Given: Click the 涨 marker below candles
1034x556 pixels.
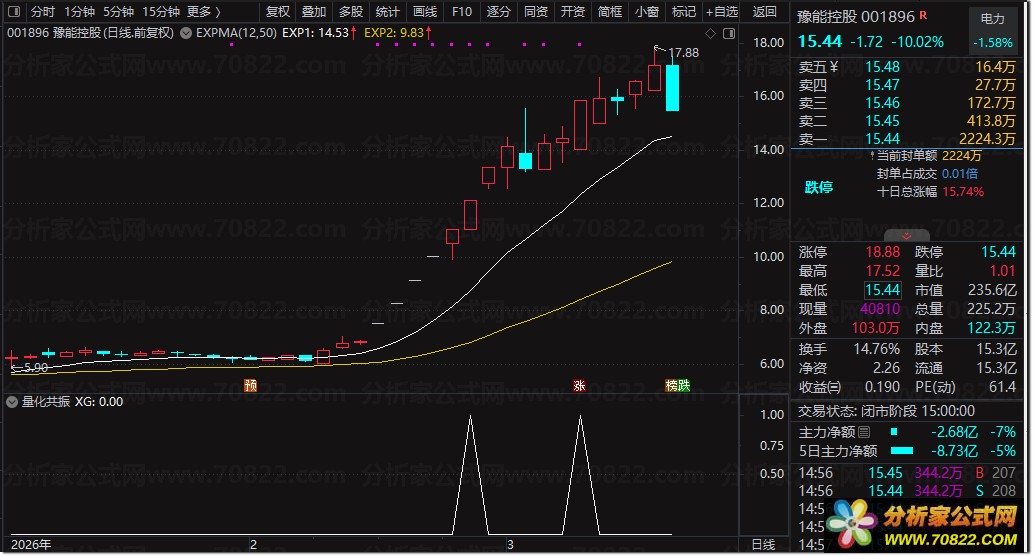Looking at the screenshot, I should [579, 385].
